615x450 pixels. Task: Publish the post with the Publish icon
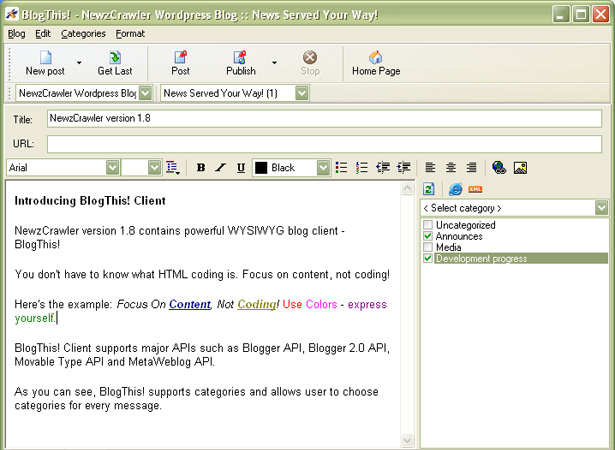pos(240,58)
